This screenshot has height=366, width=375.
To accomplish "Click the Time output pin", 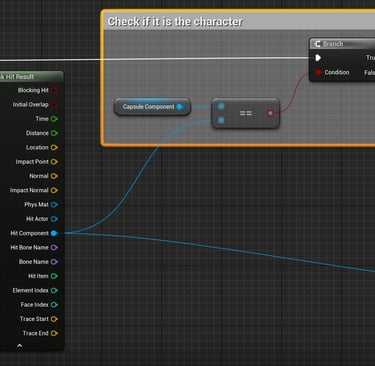I will (x=54, y=119).
